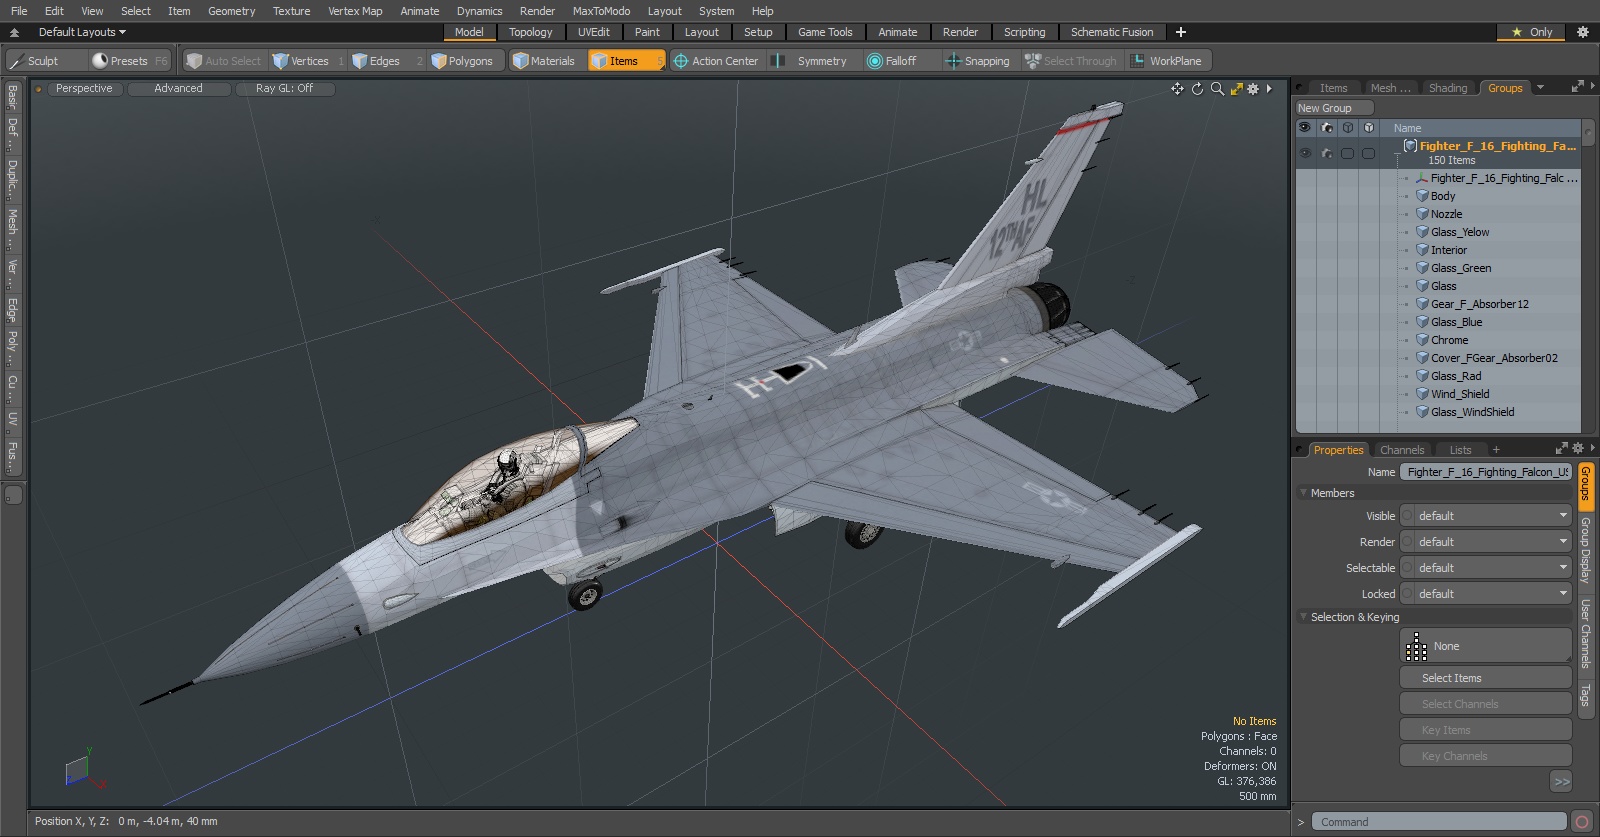Screen dimensions: 1600x837
Task: Select the Glass_WindShield item
Action: click(x=1472, y=412)
